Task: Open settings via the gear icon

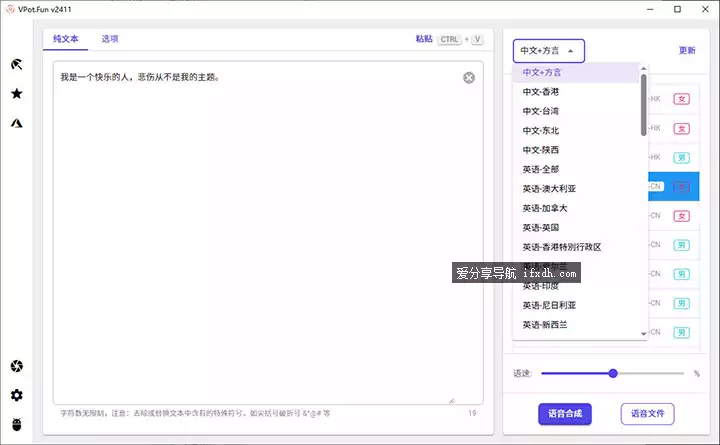Action: coord(17,395)
